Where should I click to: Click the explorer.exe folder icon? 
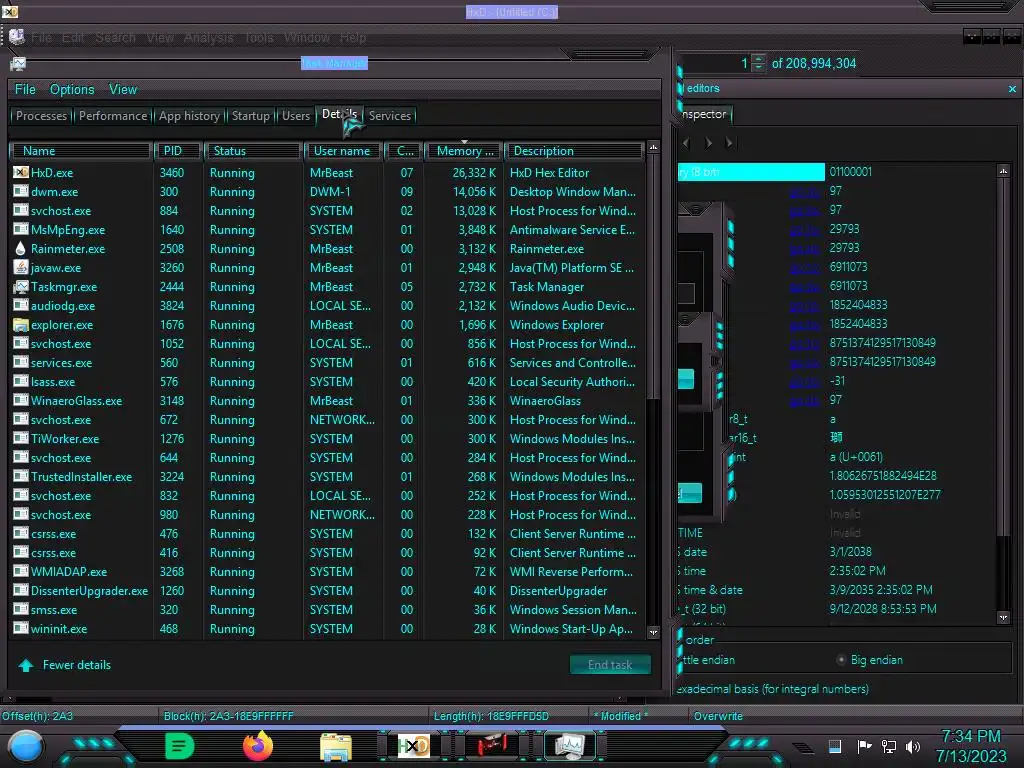tap(21, 325)
